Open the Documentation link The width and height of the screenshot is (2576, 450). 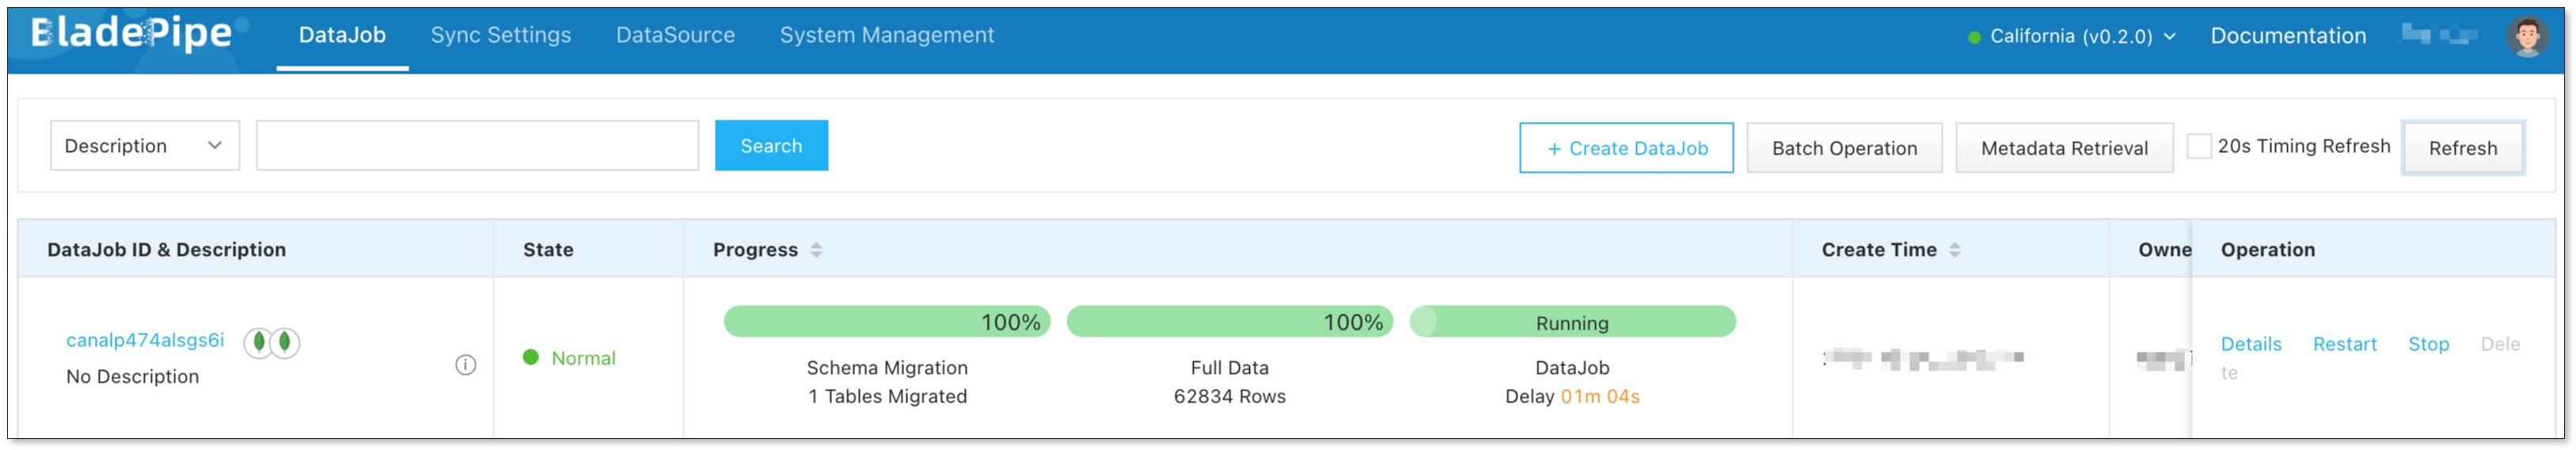2288,36
